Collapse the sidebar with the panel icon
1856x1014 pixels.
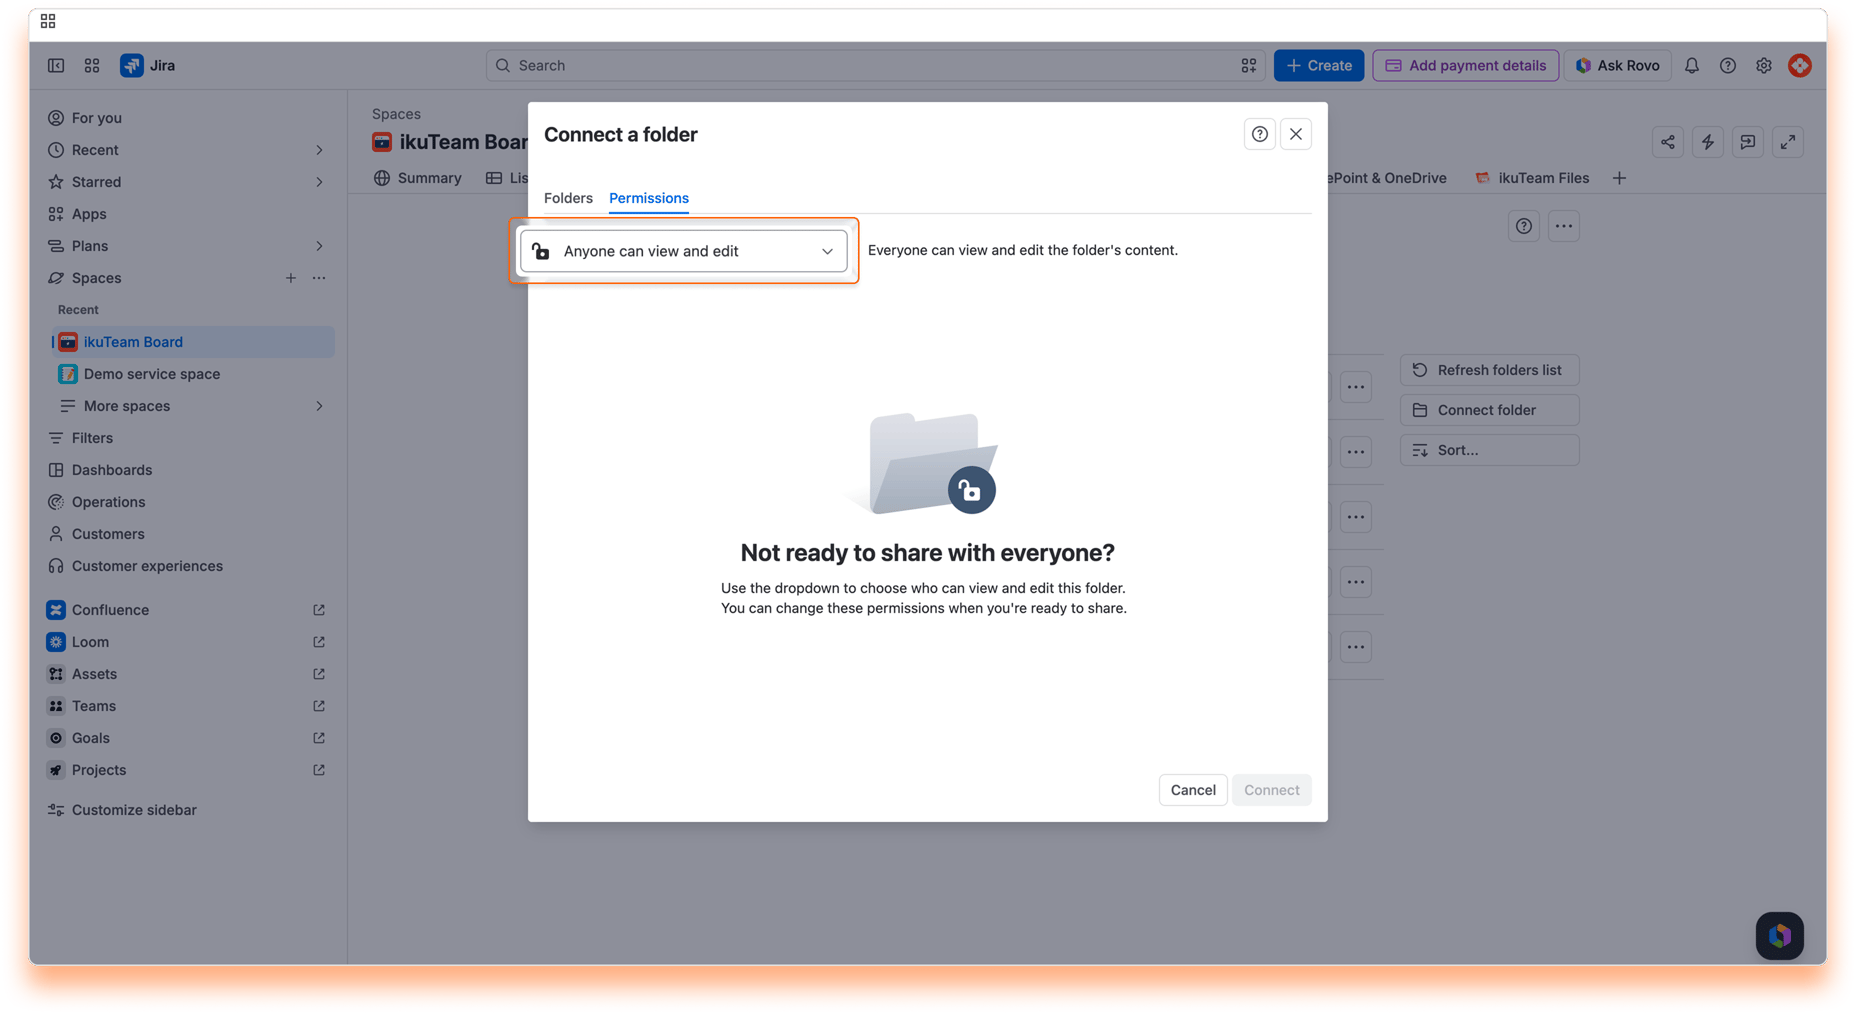coord(56,65)
